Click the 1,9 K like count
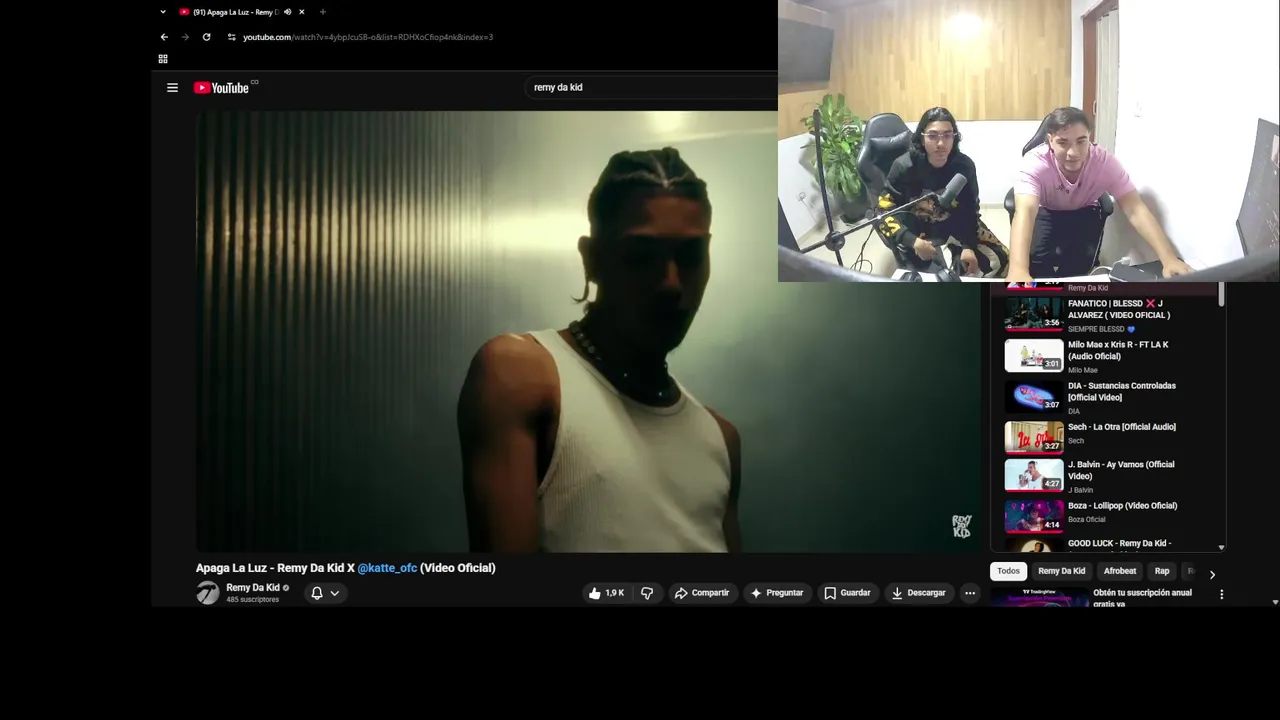 coord(614,593)
